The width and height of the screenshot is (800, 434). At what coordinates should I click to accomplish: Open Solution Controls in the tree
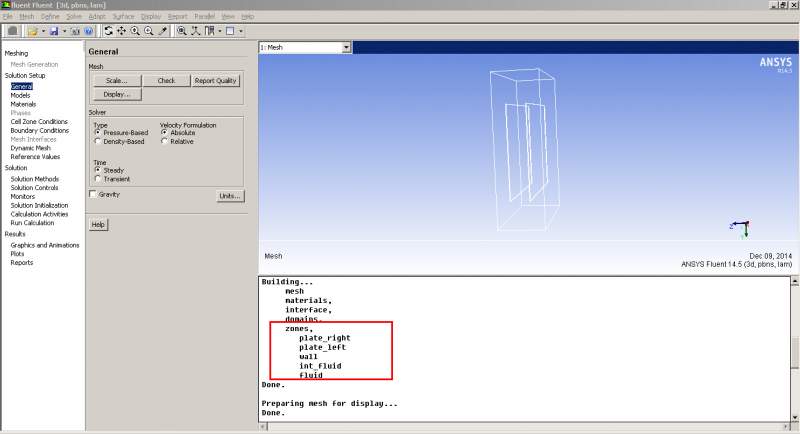34,188
